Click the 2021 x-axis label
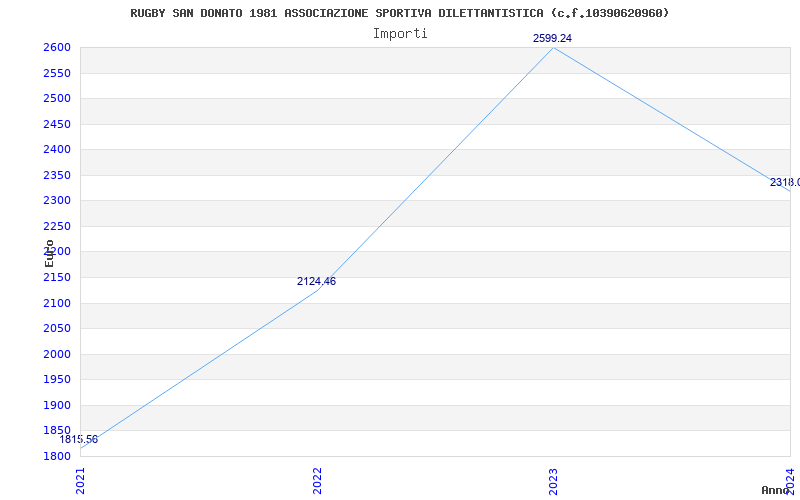Viewport: 800px width, 500px height. pyautogui.click(x=81, y=481)
